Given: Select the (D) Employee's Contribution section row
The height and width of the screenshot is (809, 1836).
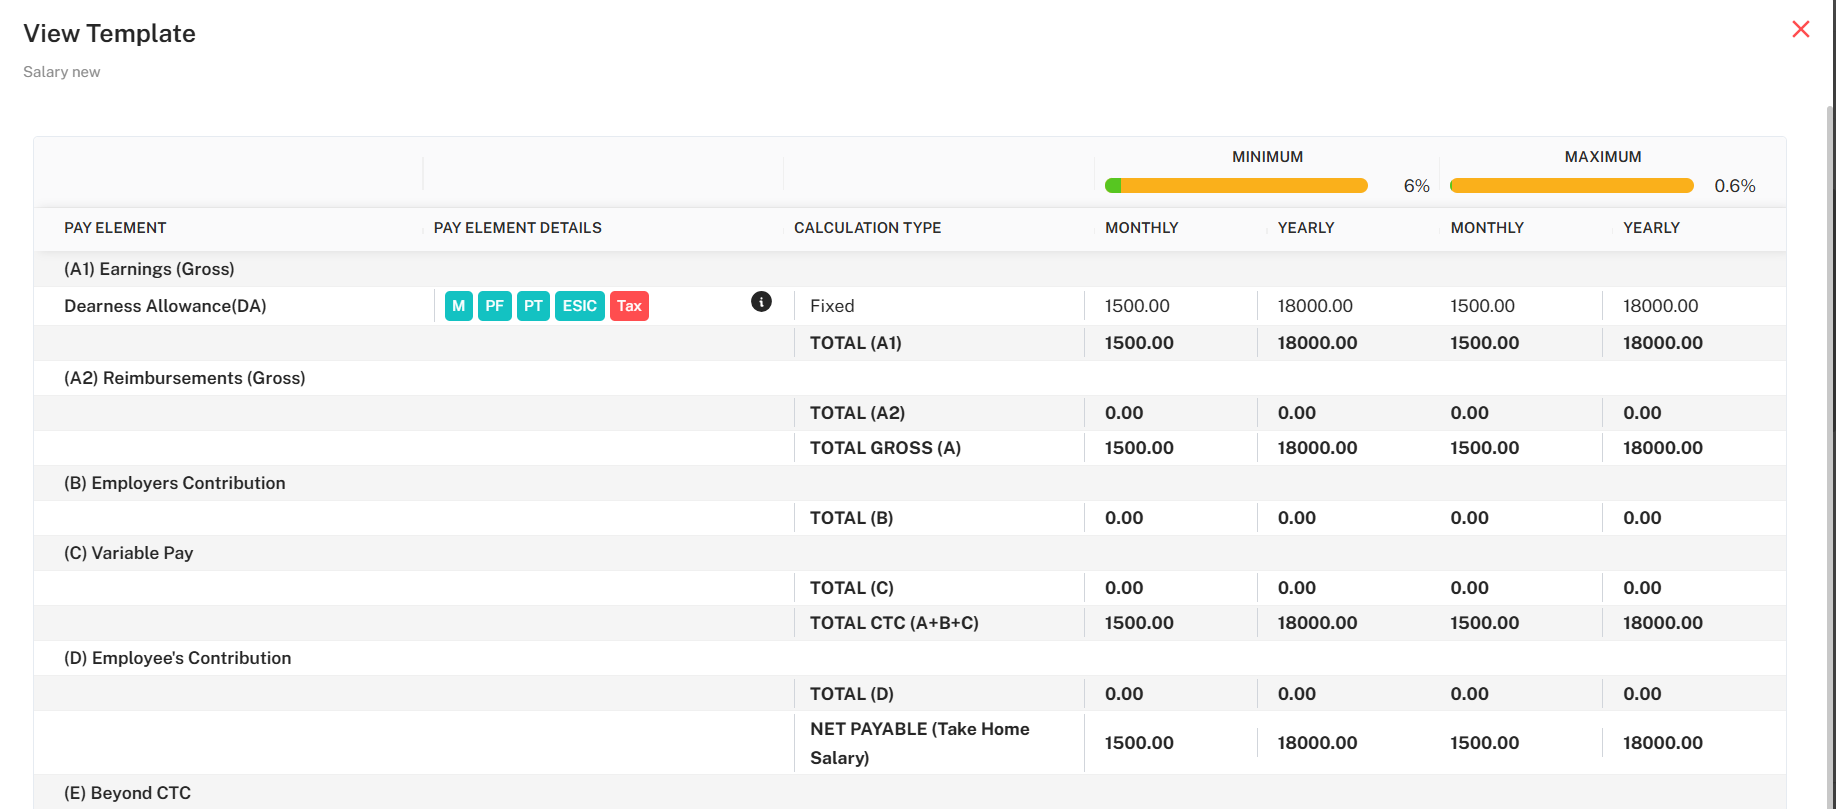Looking at the screenshot, I should pyautogui.click(x=177, y=658).
